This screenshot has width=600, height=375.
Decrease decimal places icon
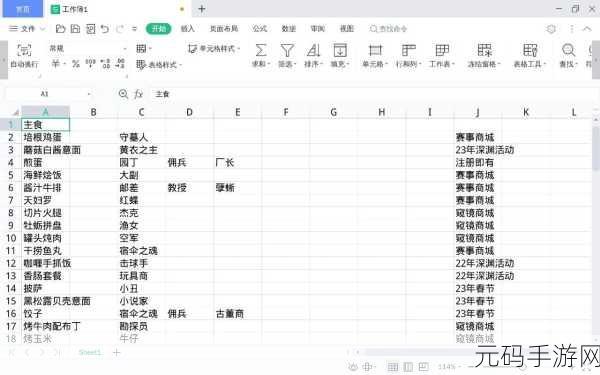[120, 64]
